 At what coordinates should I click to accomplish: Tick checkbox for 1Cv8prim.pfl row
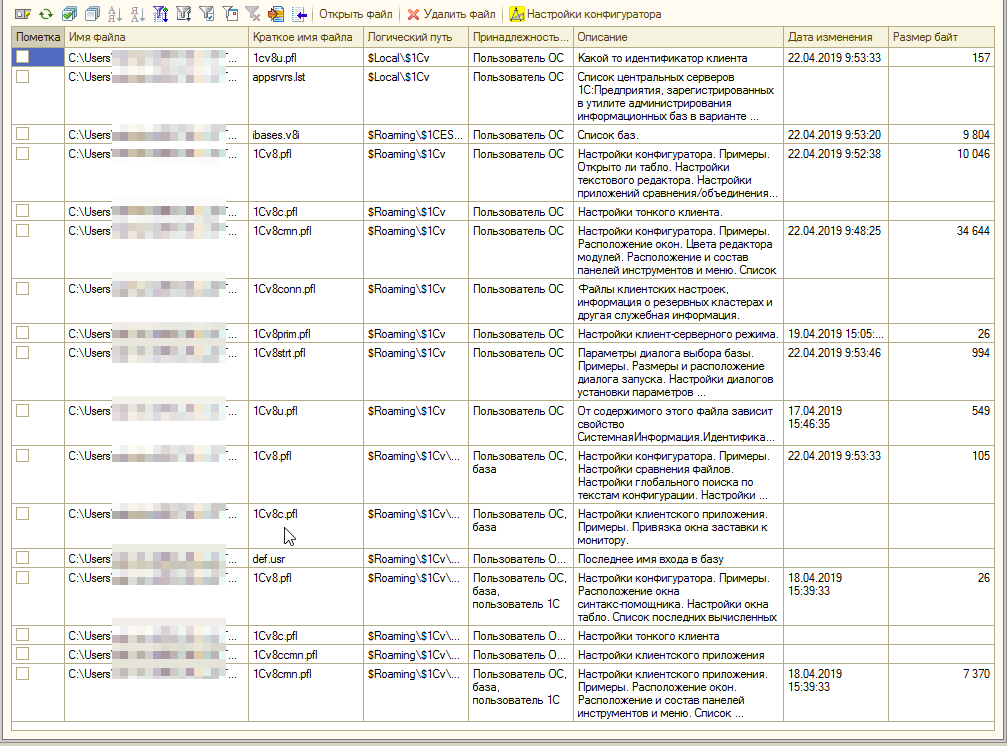[x=22, y=333]
